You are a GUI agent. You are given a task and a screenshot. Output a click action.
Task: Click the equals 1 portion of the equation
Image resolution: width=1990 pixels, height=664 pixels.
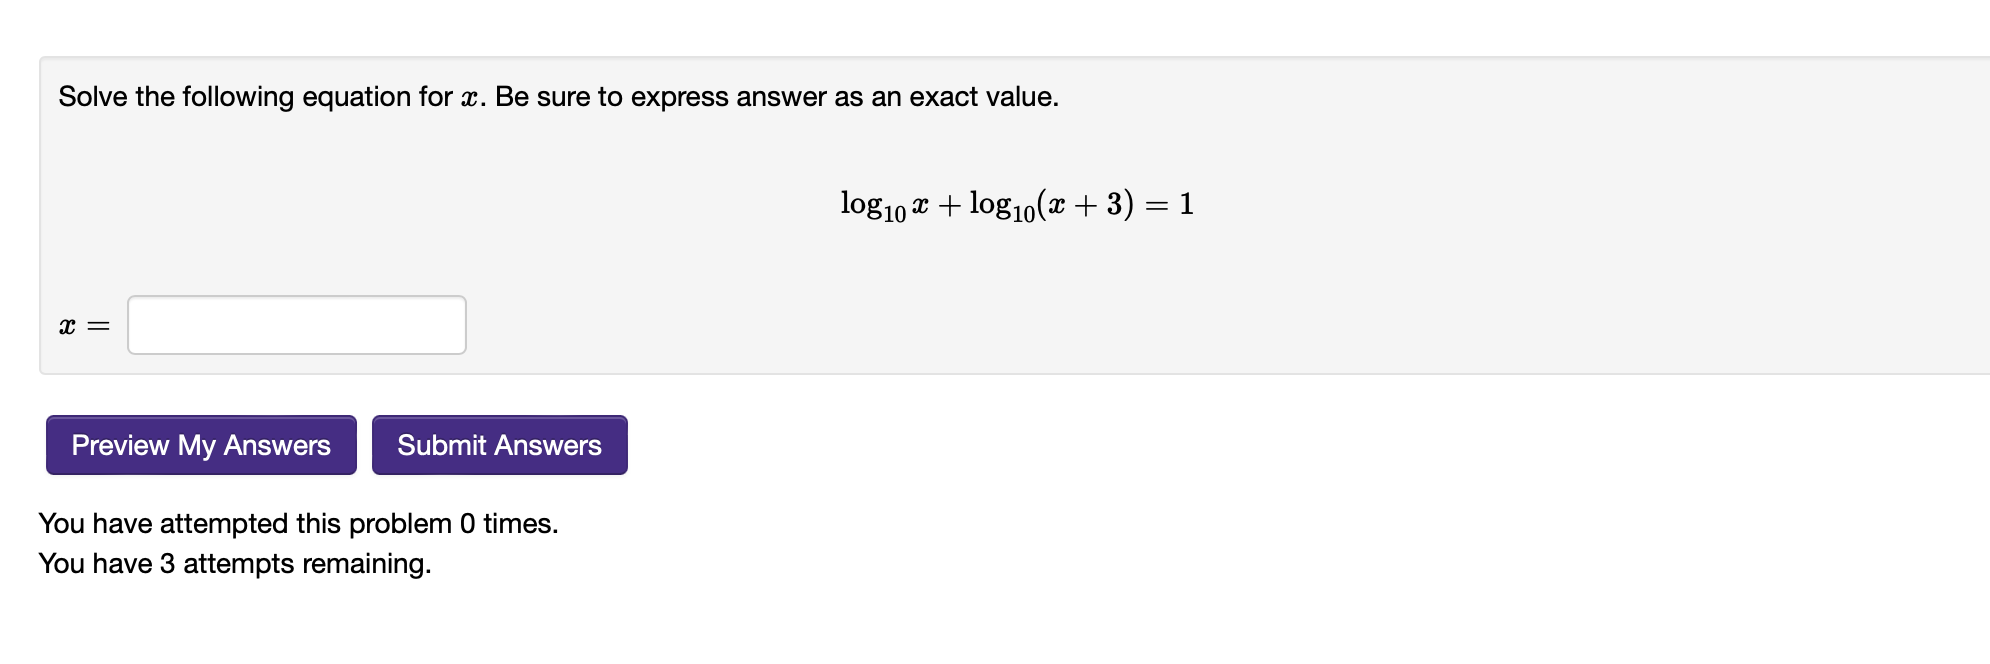pos(1170,202)
